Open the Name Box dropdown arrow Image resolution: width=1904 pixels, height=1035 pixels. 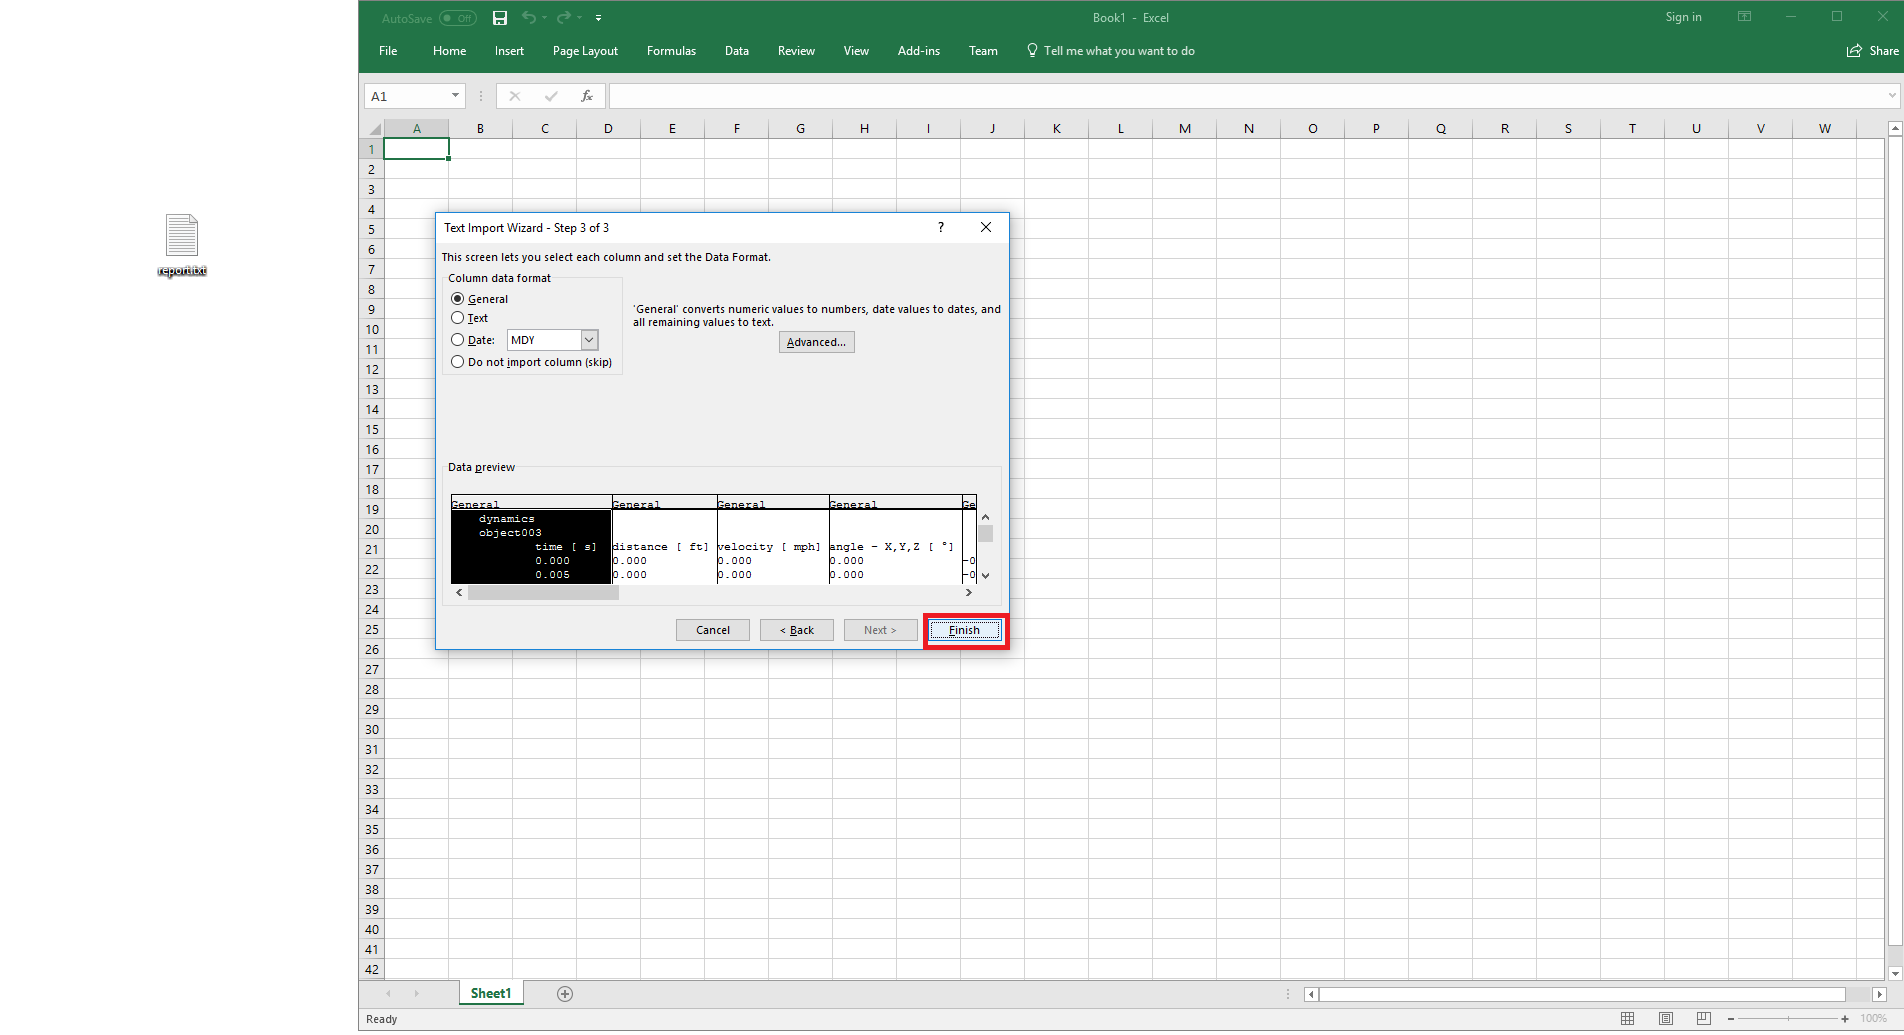pos(455,96)
